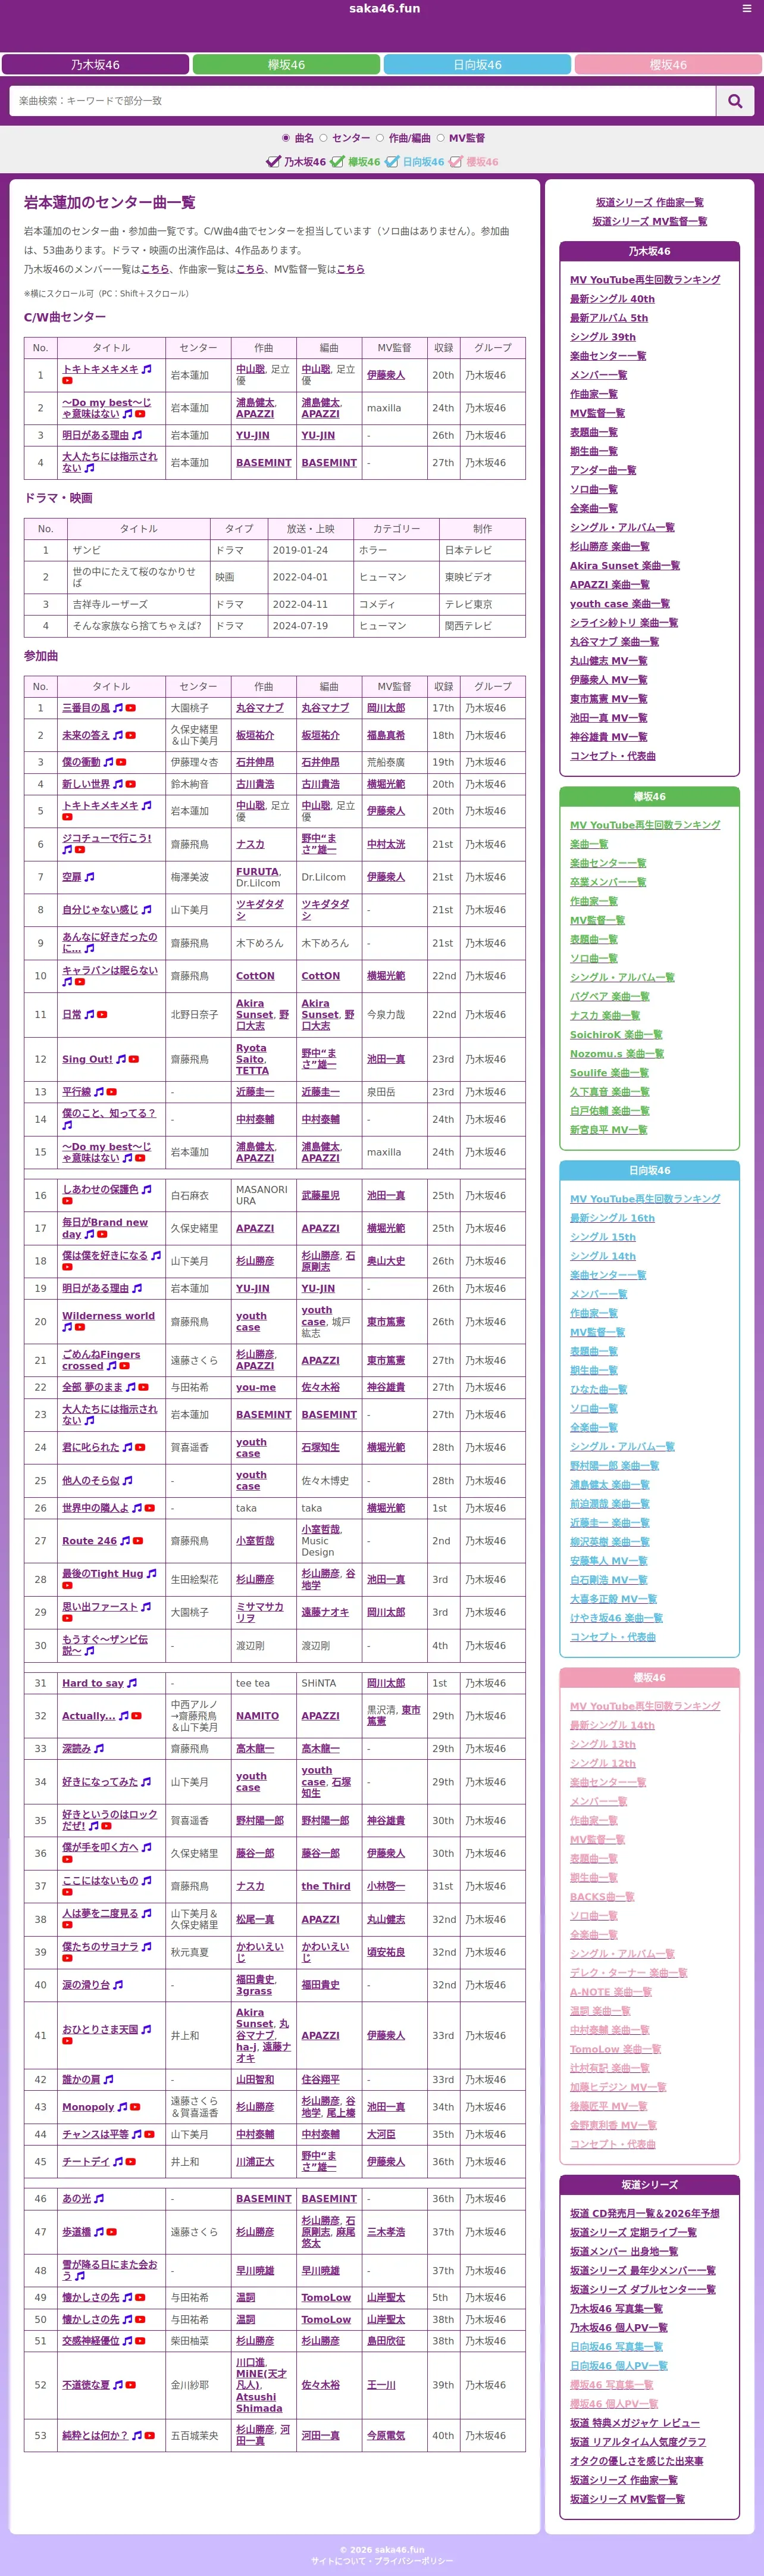
Task: Open the hamburger menu icon in the header
Action: 746,9
